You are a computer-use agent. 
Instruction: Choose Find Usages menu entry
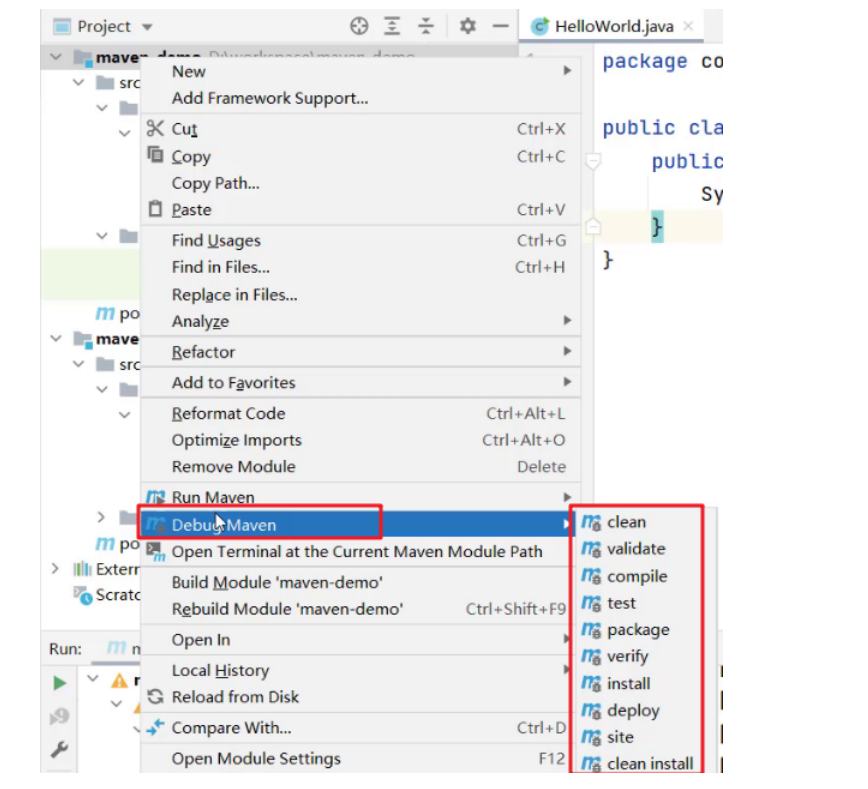[360, 240]
